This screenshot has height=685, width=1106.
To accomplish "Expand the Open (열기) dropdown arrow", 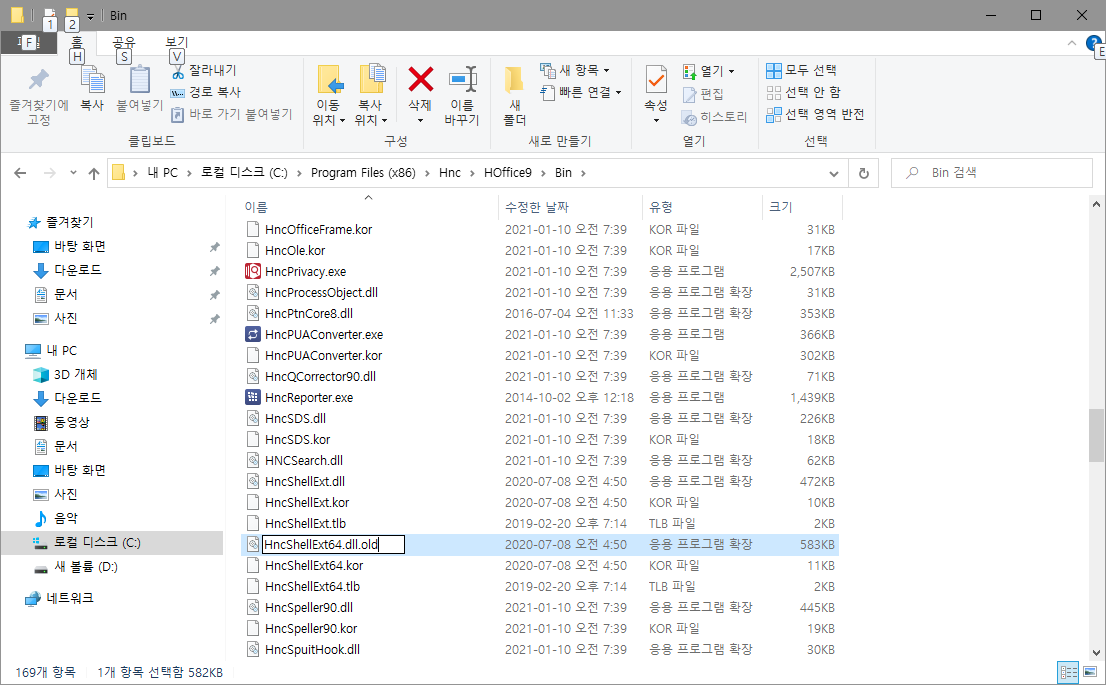I will (731, 71).
